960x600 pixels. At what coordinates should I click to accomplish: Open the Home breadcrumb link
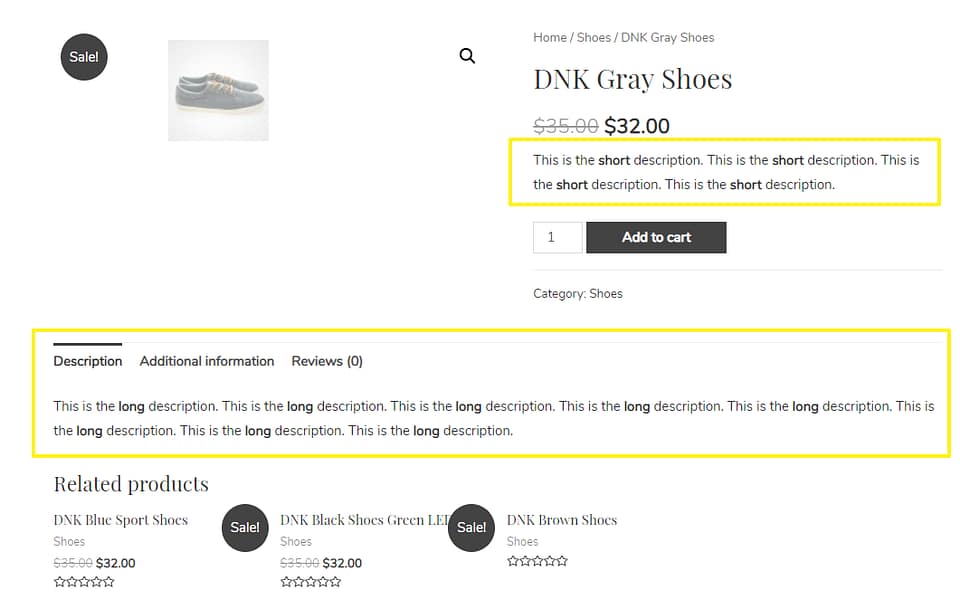[x=549, y=37]
